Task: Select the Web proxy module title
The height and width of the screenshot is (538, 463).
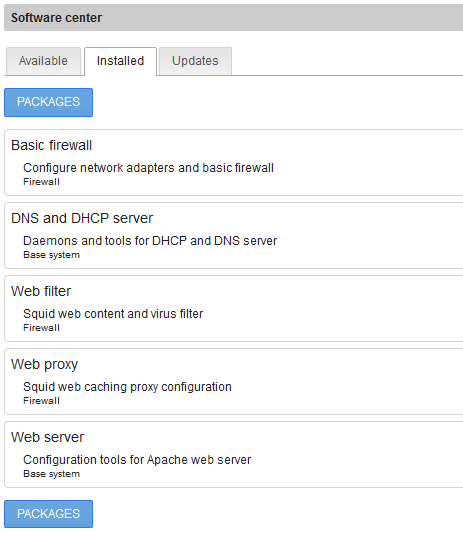Action: coord(45,364)
